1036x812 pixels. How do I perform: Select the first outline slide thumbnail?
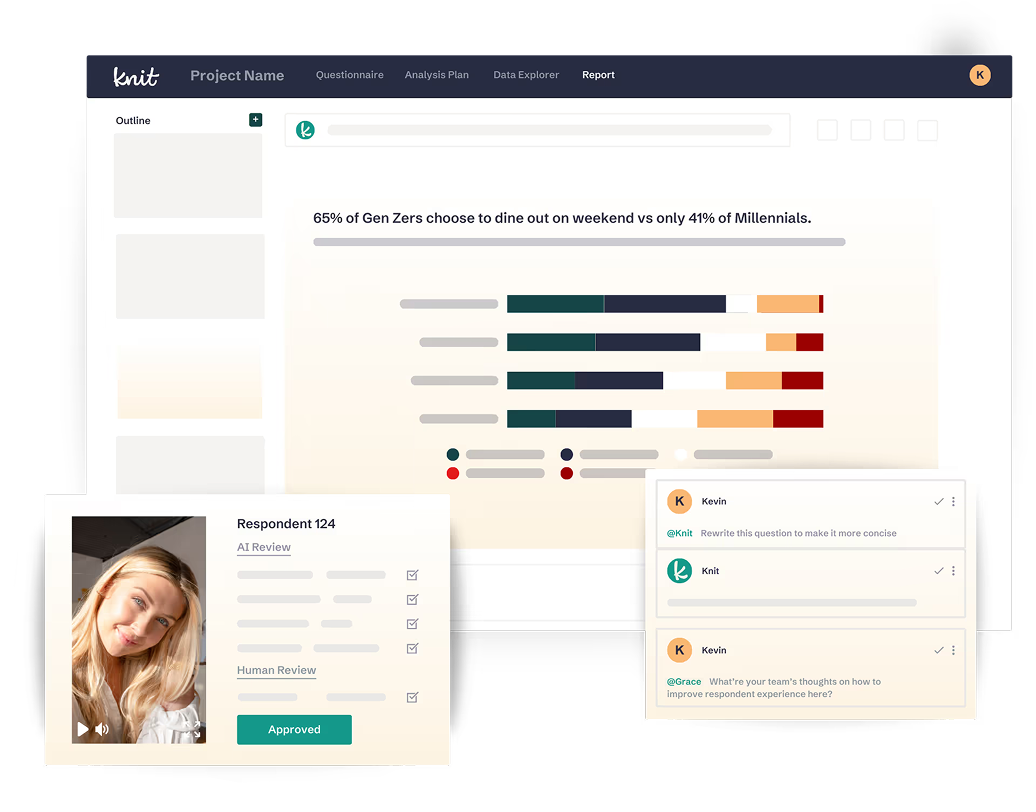point(188,176)
